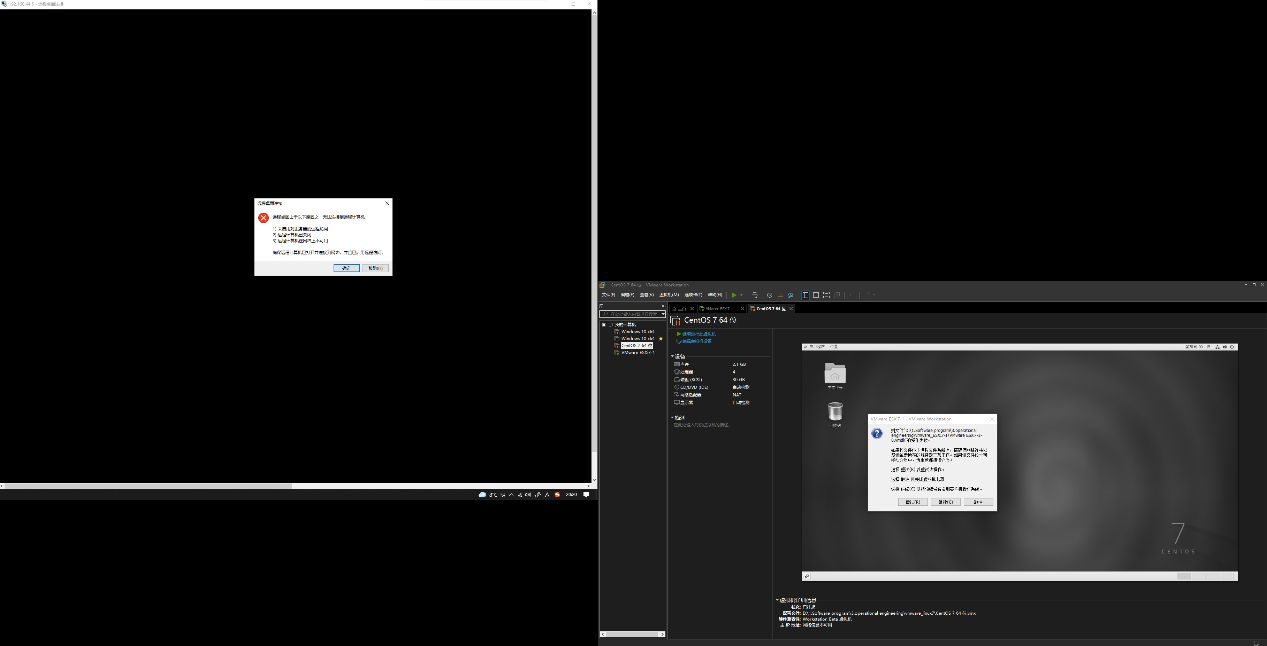Screen dimensions: 1267x646
Task: Power on the virtual machine with green play icon
Action: coord(734,295)
